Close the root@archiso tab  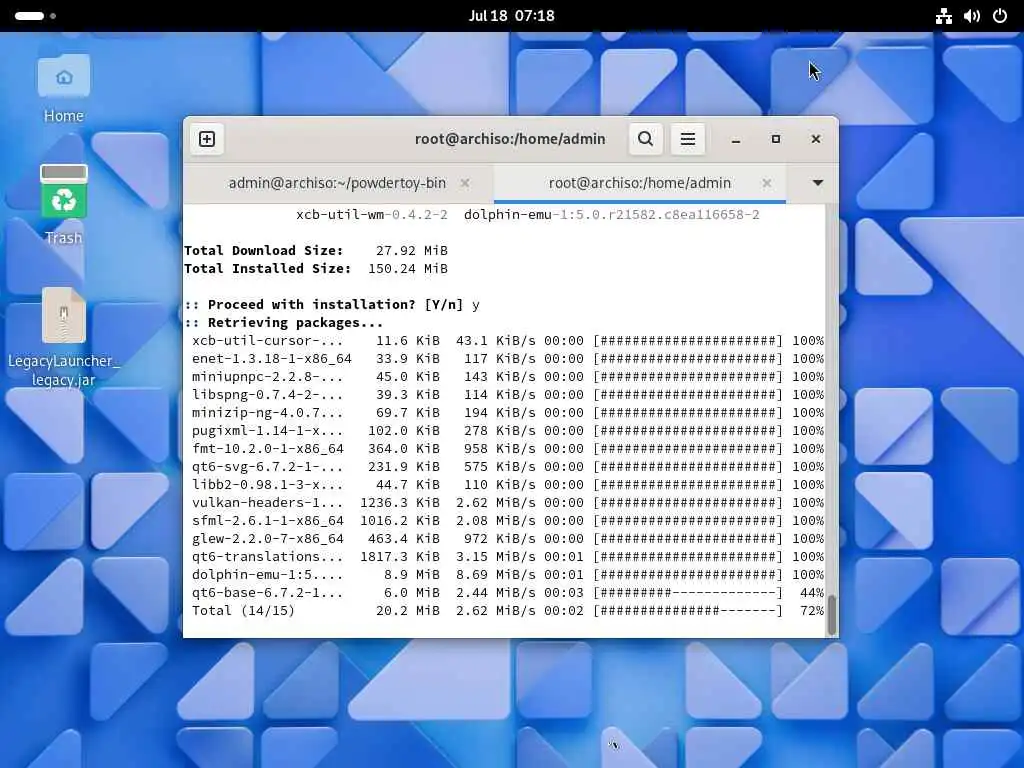[767, 184]
